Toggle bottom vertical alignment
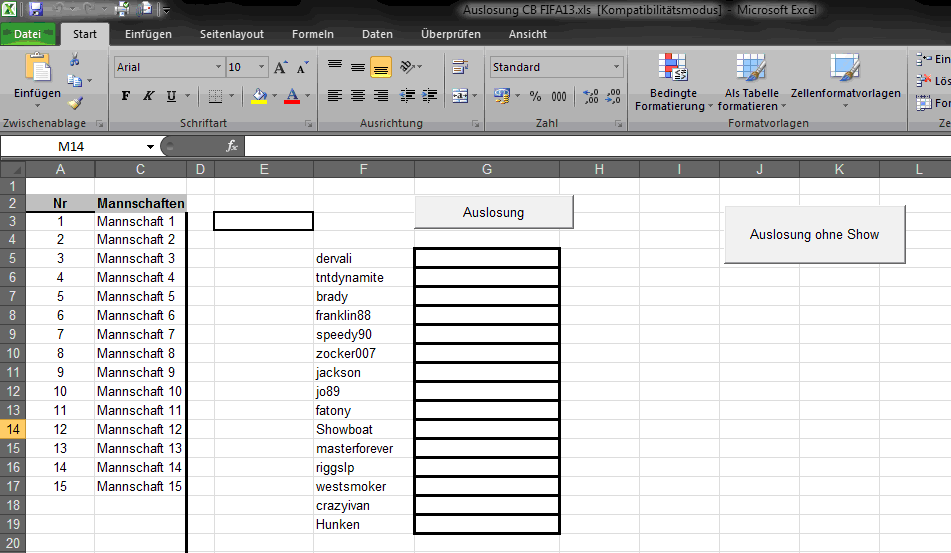 click(x=381, y=67)
